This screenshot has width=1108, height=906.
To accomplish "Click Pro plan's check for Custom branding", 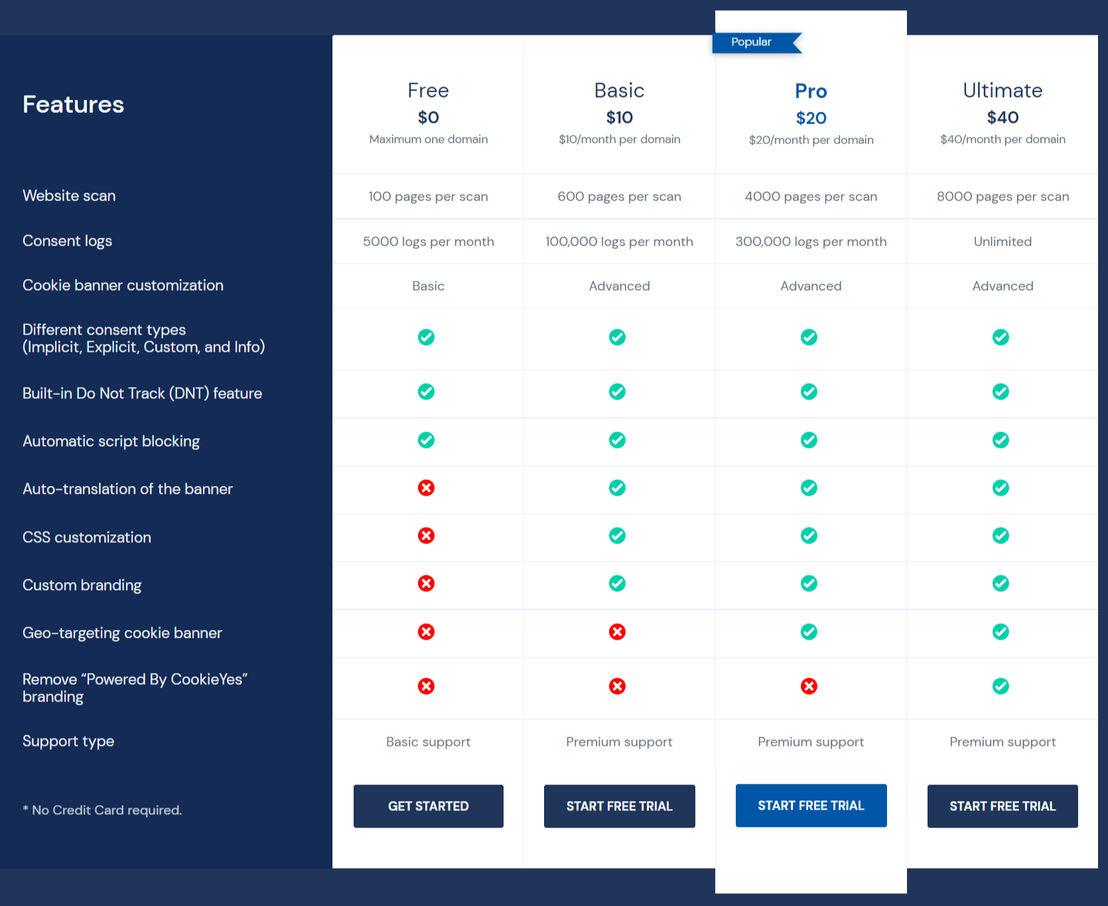I will point(809,584).
